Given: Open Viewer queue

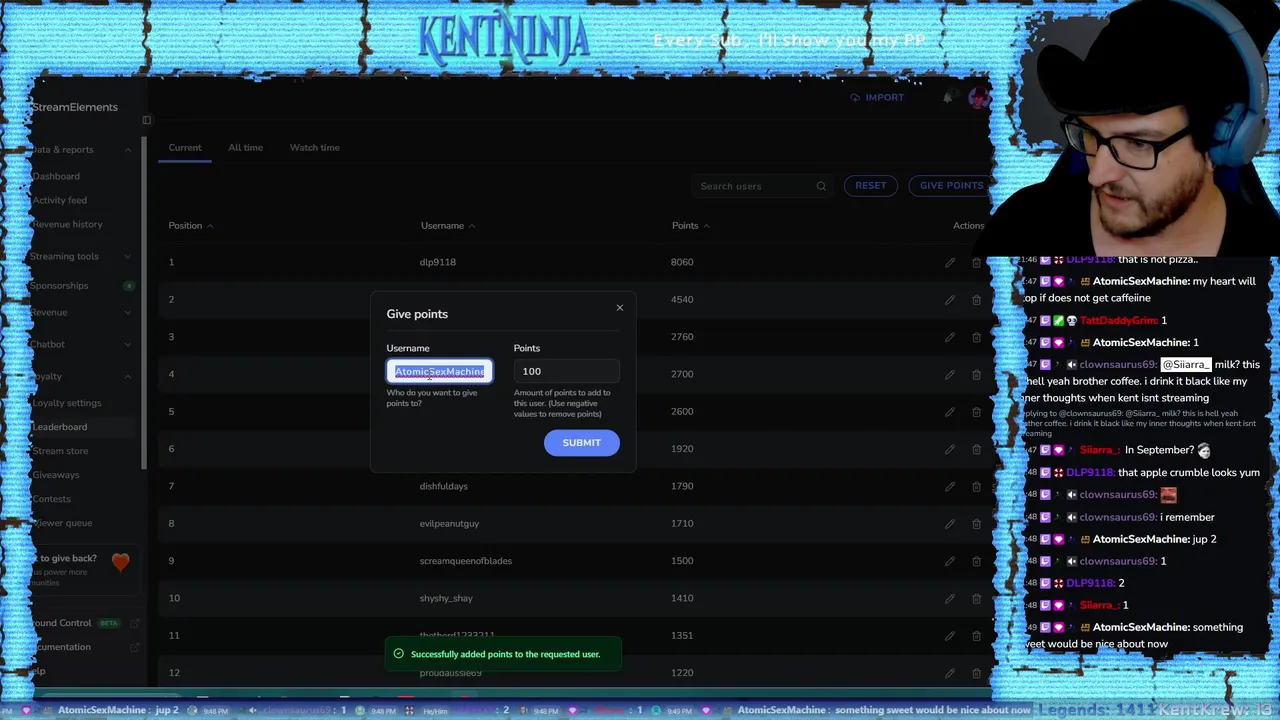Looking at the screenshot, I should (62, 524).
